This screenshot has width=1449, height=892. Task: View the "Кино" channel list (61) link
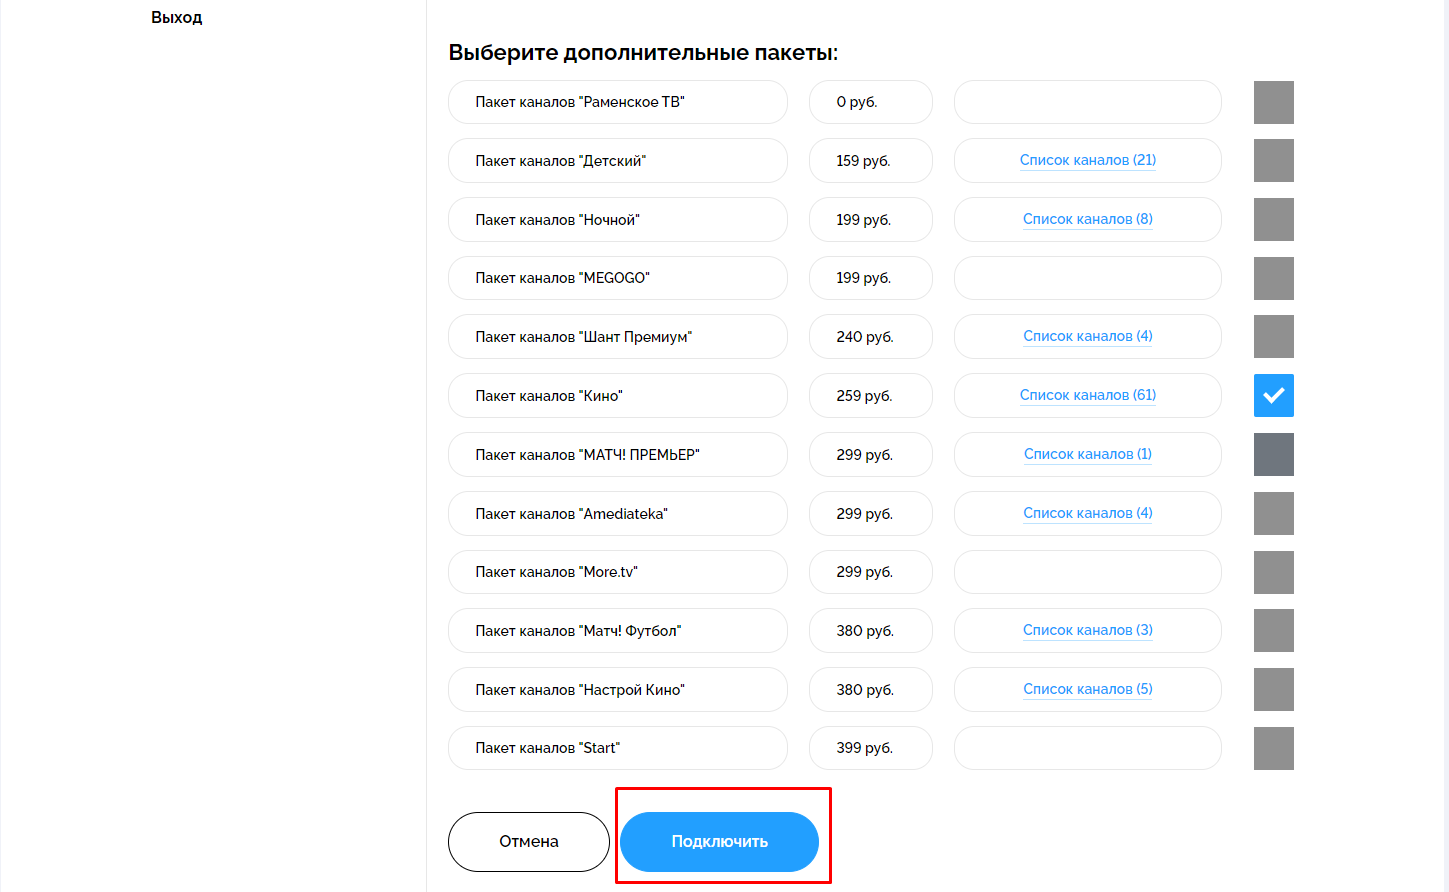1087,395
